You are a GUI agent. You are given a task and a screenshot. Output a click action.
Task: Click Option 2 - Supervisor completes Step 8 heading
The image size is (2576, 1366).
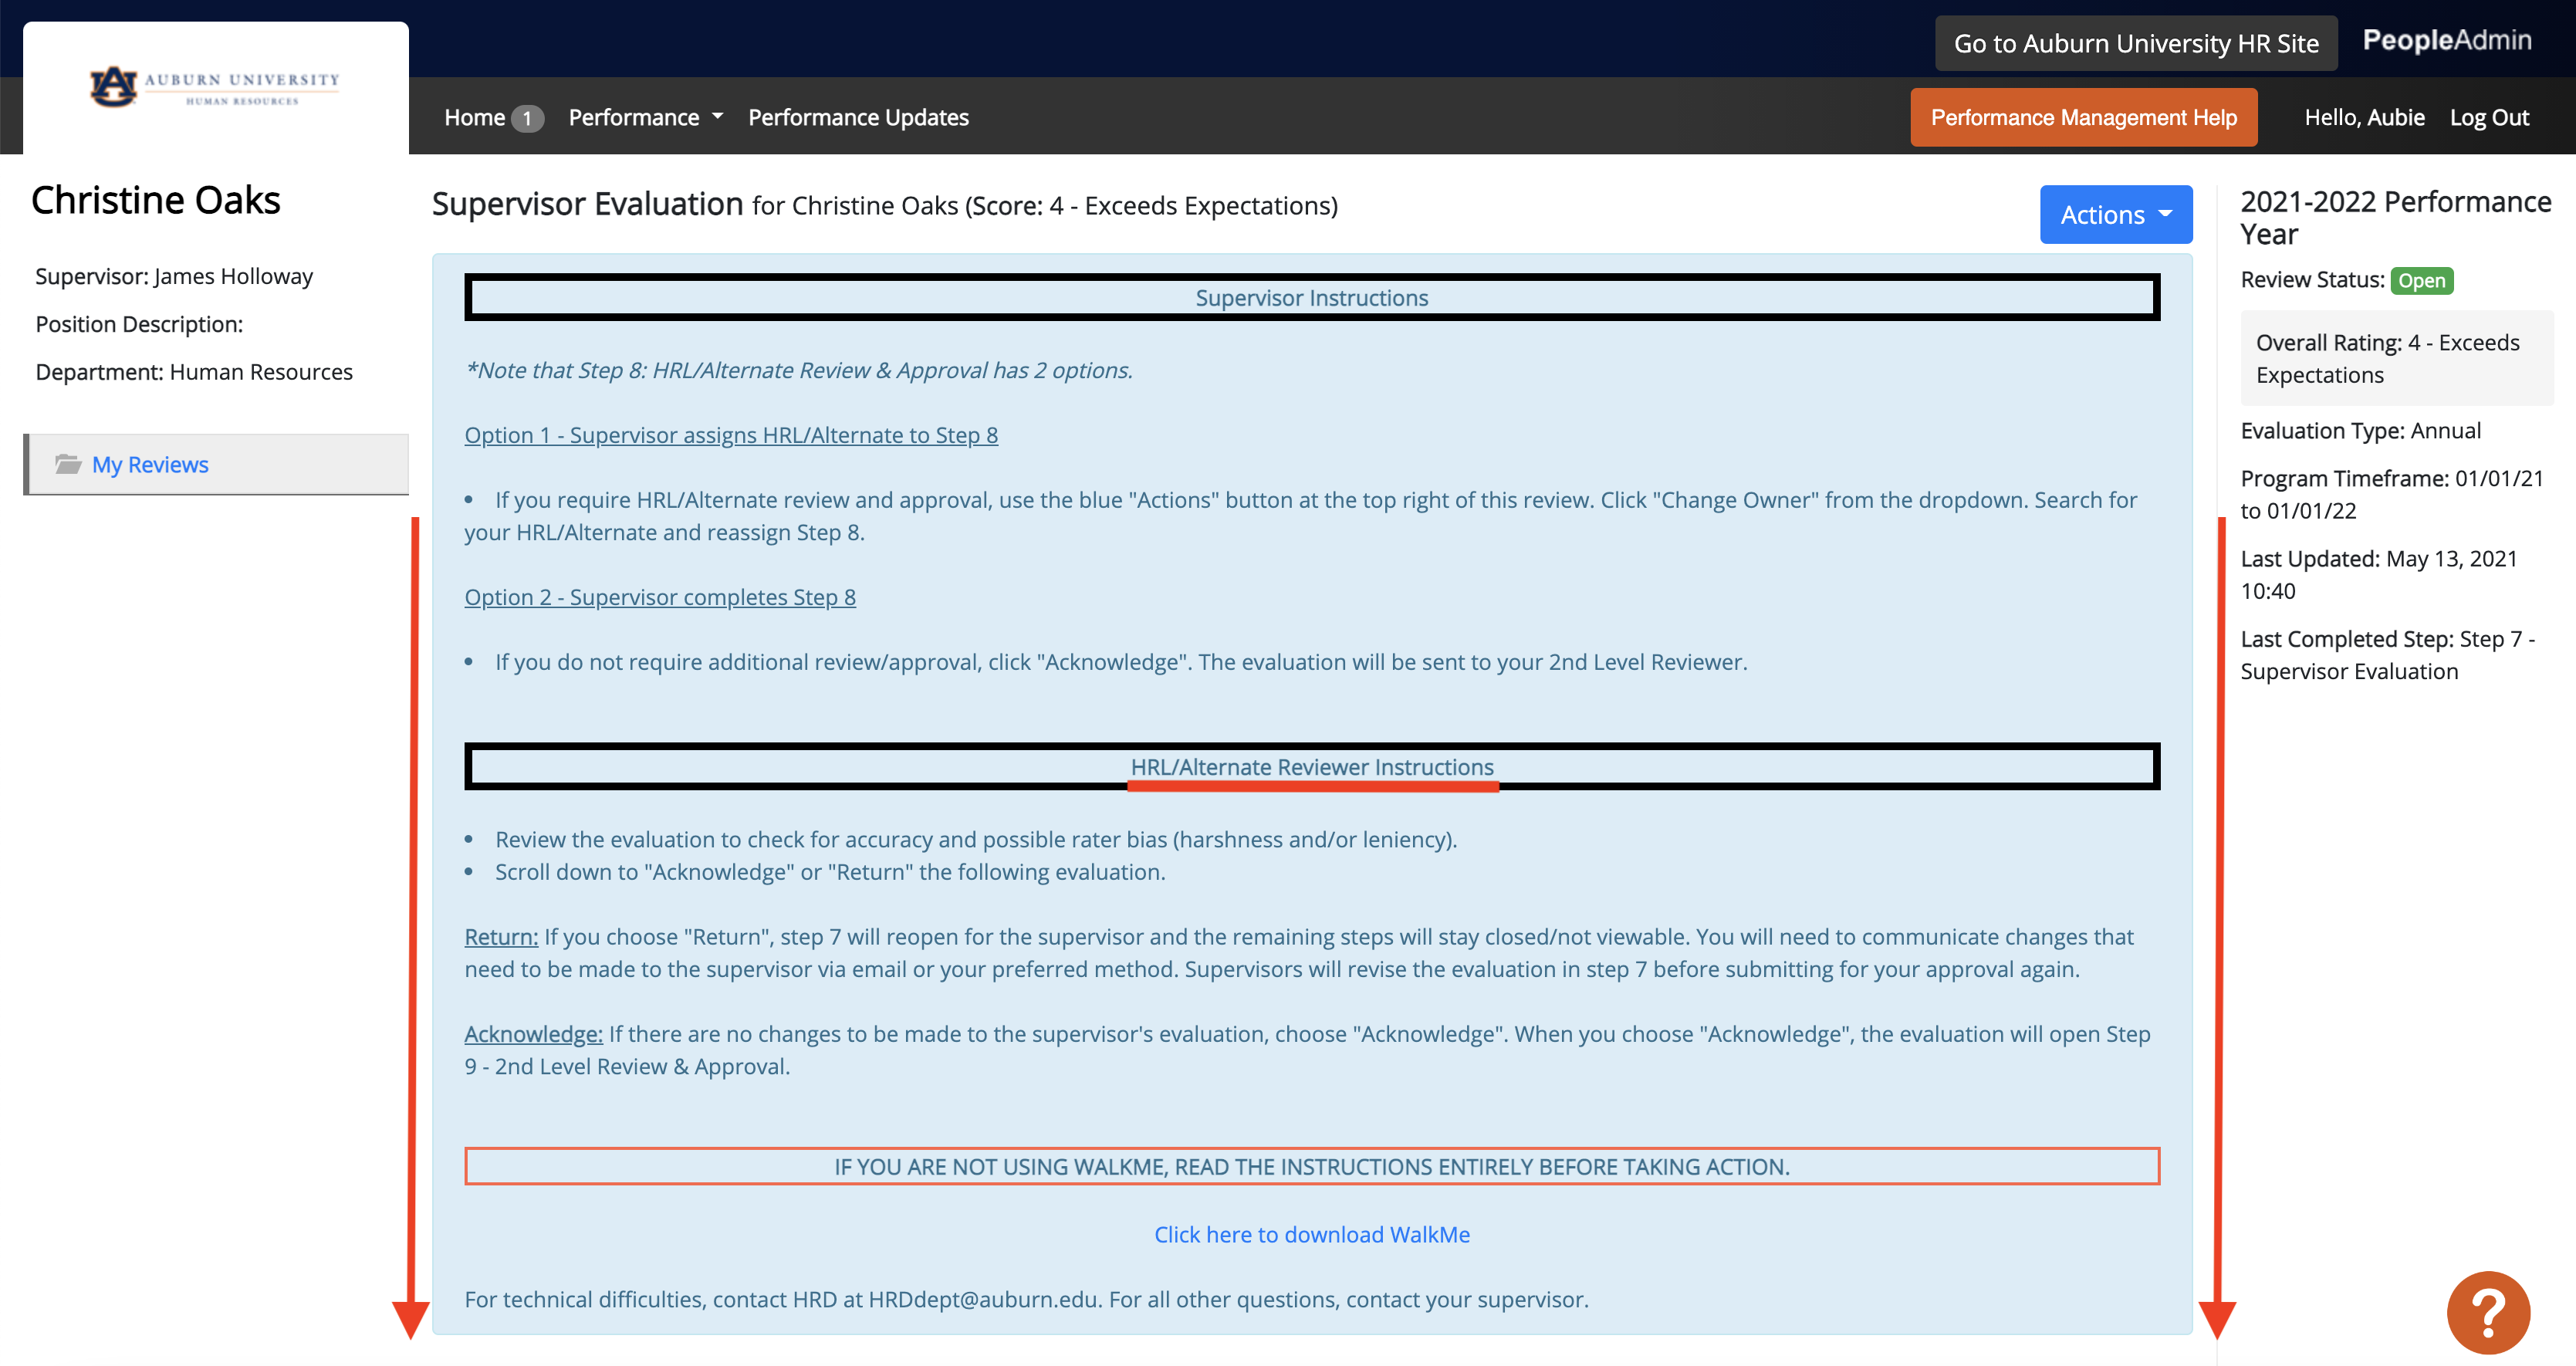tap(660, 597)
